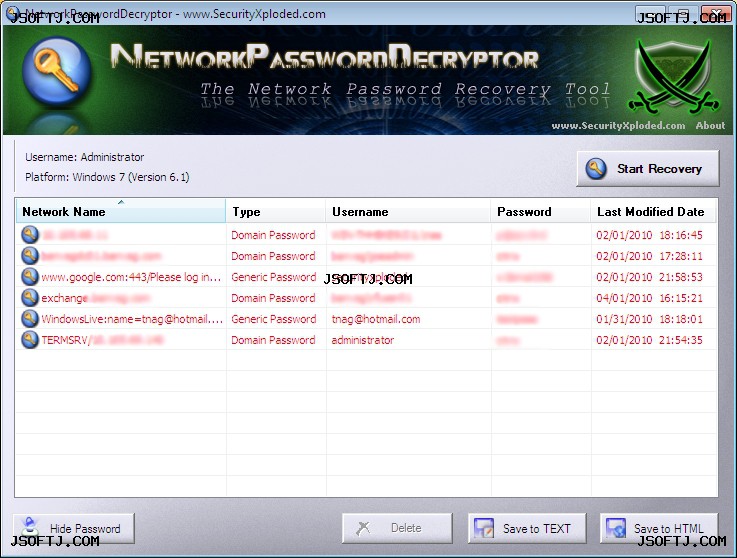This screenshot has height=558, width=737.
Task: Click the Hide Password button
Action: pos(74,528)
